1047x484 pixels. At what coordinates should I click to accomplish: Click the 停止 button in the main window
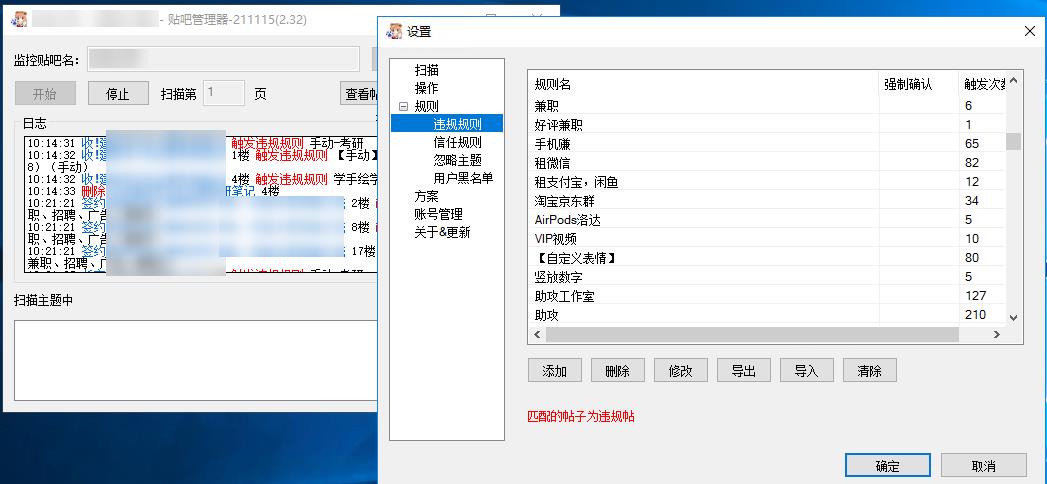[x=118, y=93]
